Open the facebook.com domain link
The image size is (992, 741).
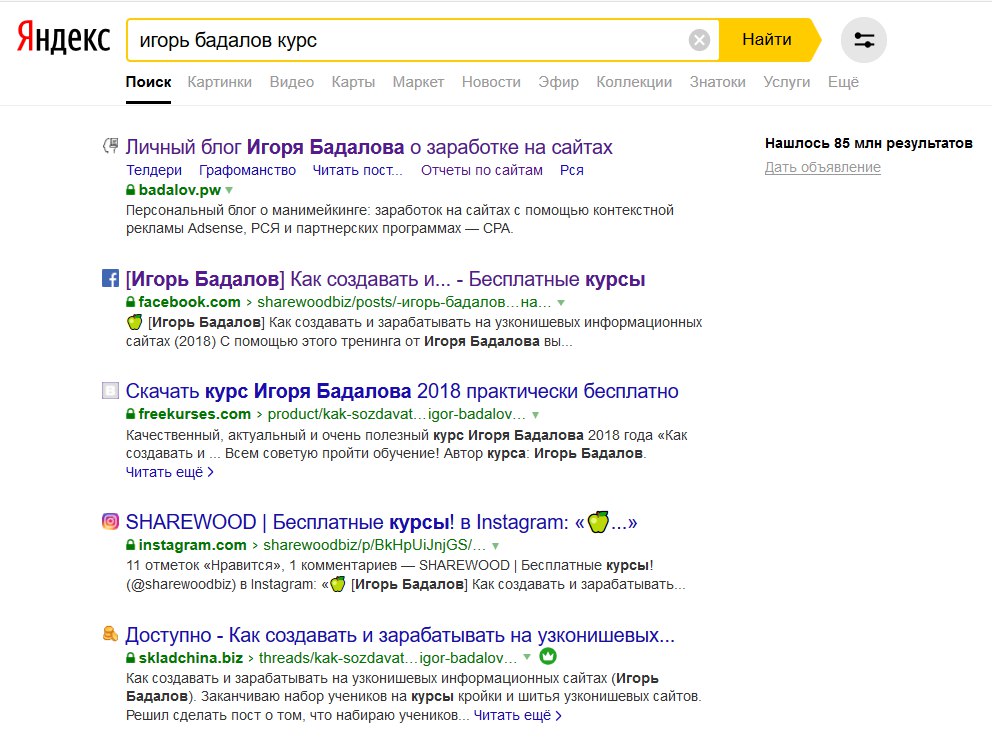coord(189,302)
